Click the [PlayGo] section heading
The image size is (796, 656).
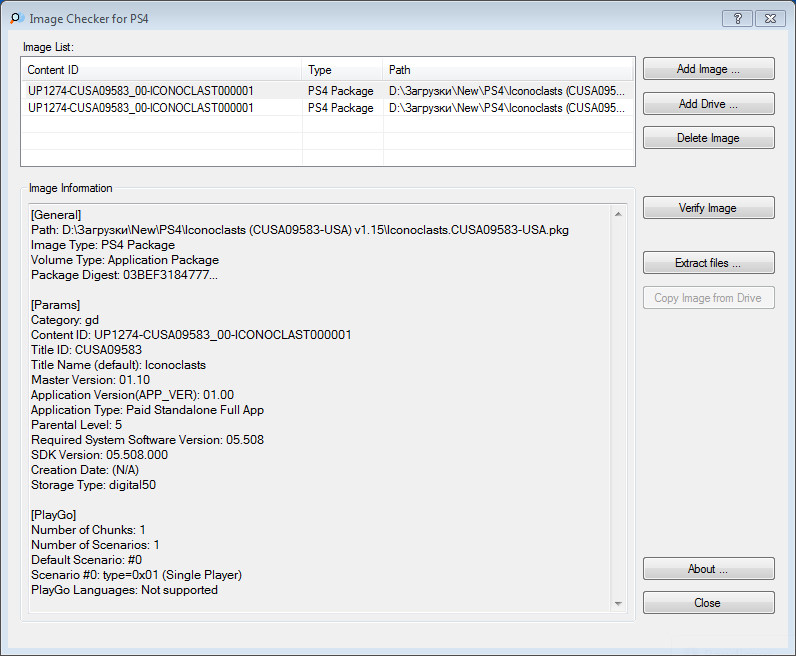[53, 514]
